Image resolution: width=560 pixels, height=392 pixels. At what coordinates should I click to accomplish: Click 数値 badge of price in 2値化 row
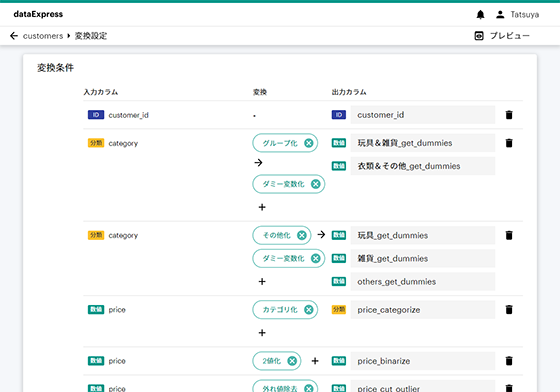click(x=96, y=361)
